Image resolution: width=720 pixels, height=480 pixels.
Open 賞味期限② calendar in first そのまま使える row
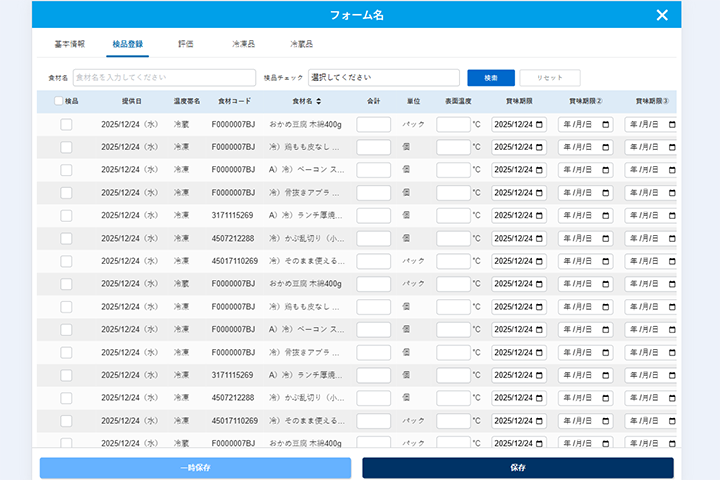pyautogui.click(x=606, y=261)
